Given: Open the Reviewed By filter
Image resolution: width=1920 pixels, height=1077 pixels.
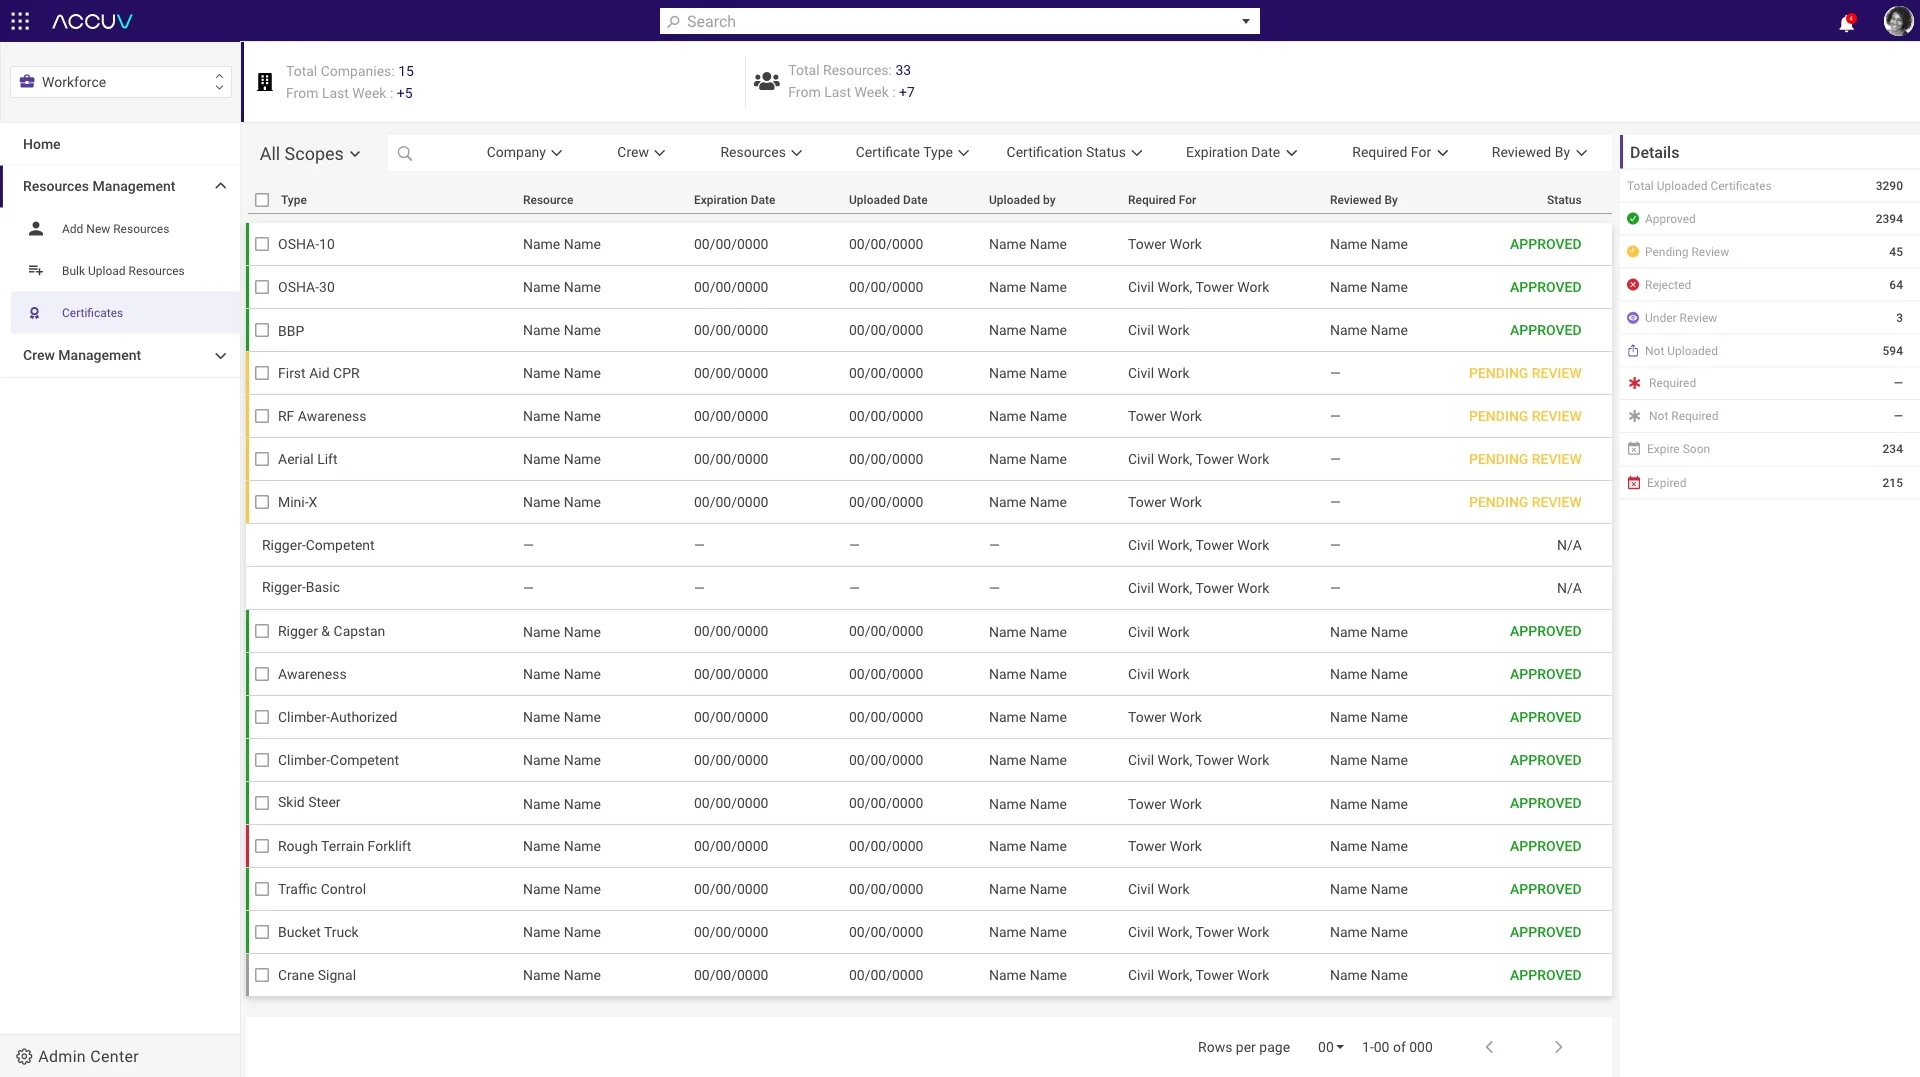Looking at the screenshot, I should [1539, 152].
